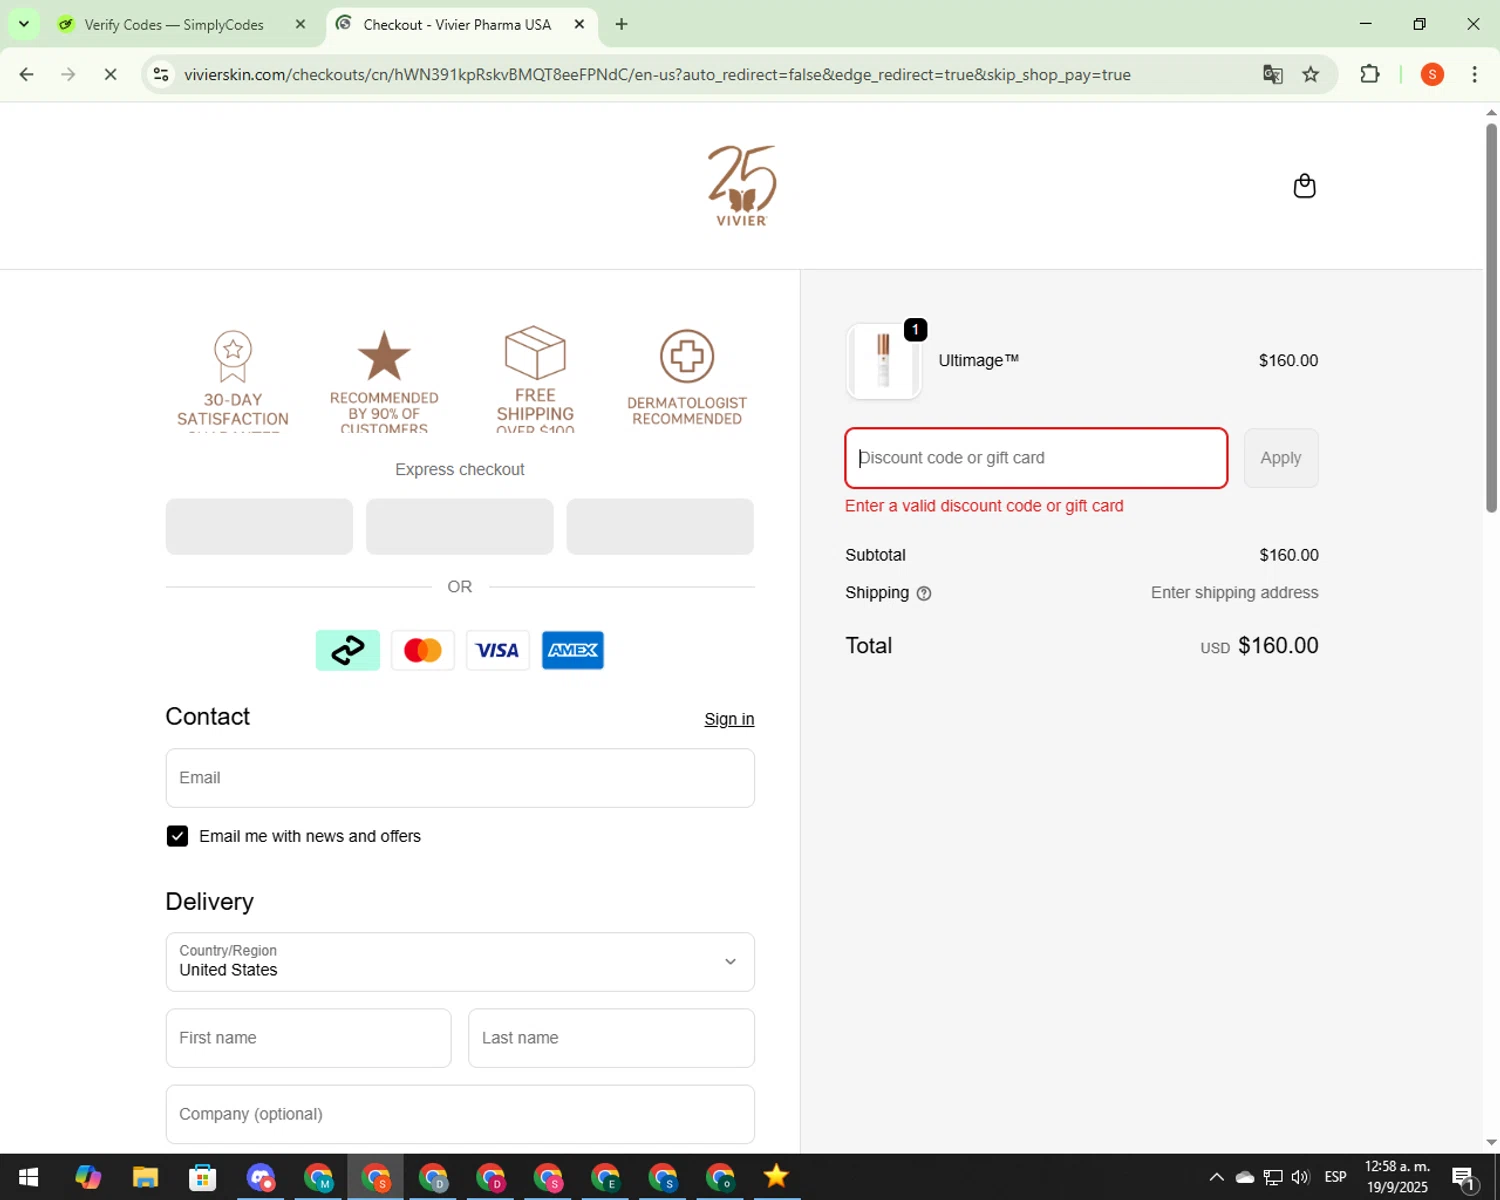Viewport: 1500px width, 1200px height.
Task: Click the Ultimage product name
Action: click(x=978, y=361)
